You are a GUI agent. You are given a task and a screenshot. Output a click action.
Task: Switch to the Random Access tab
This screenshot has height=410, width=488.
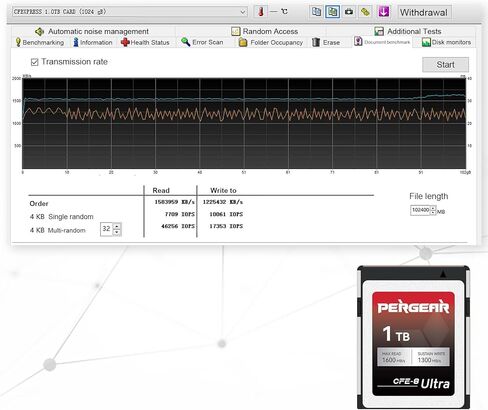264,31
